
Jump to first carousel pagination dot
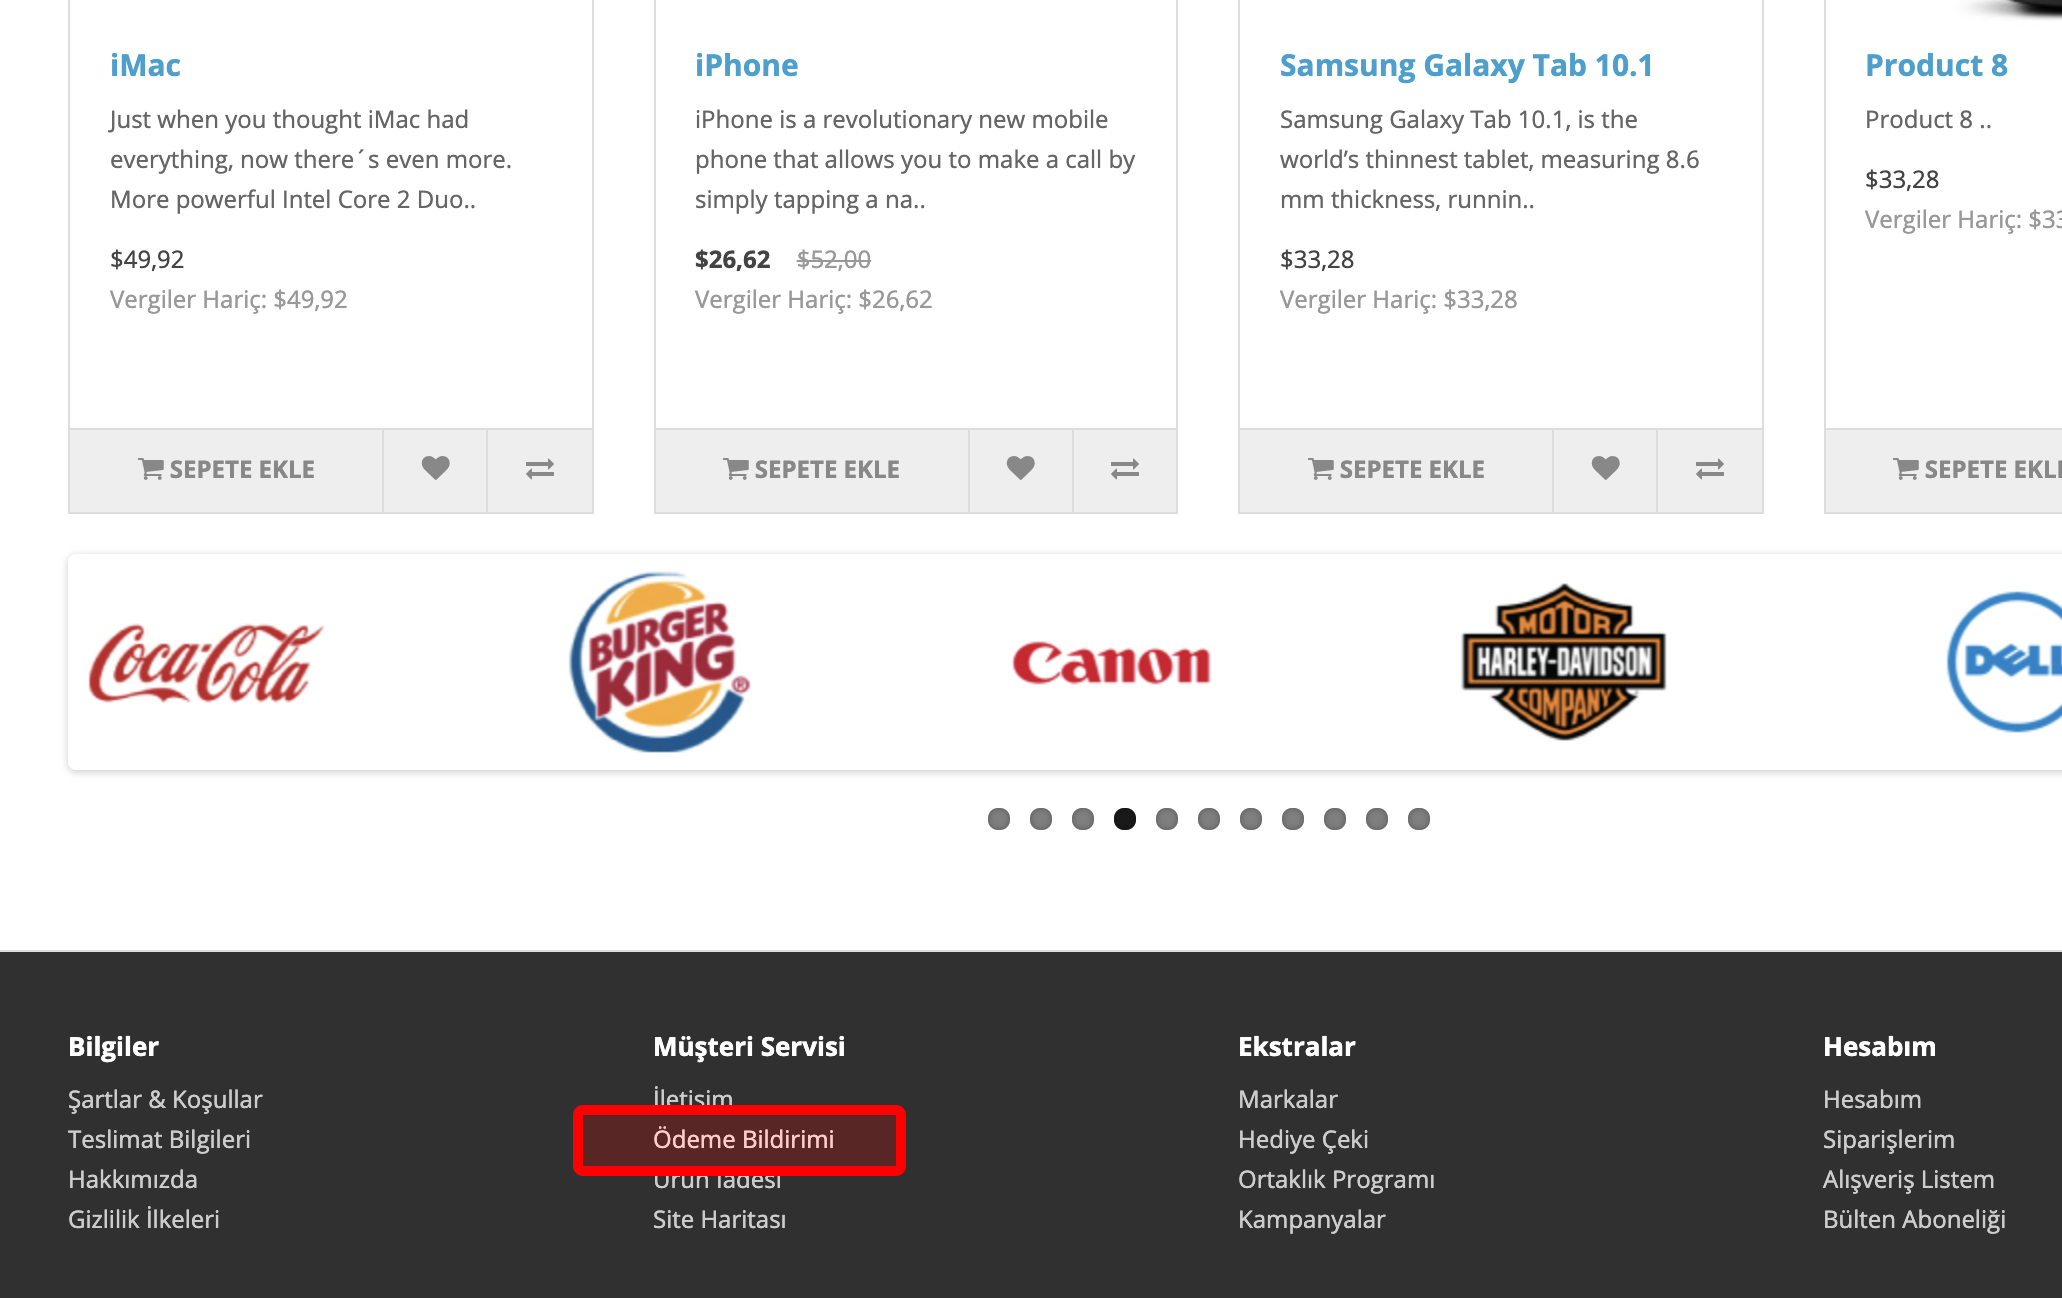(x=999, y=819)
